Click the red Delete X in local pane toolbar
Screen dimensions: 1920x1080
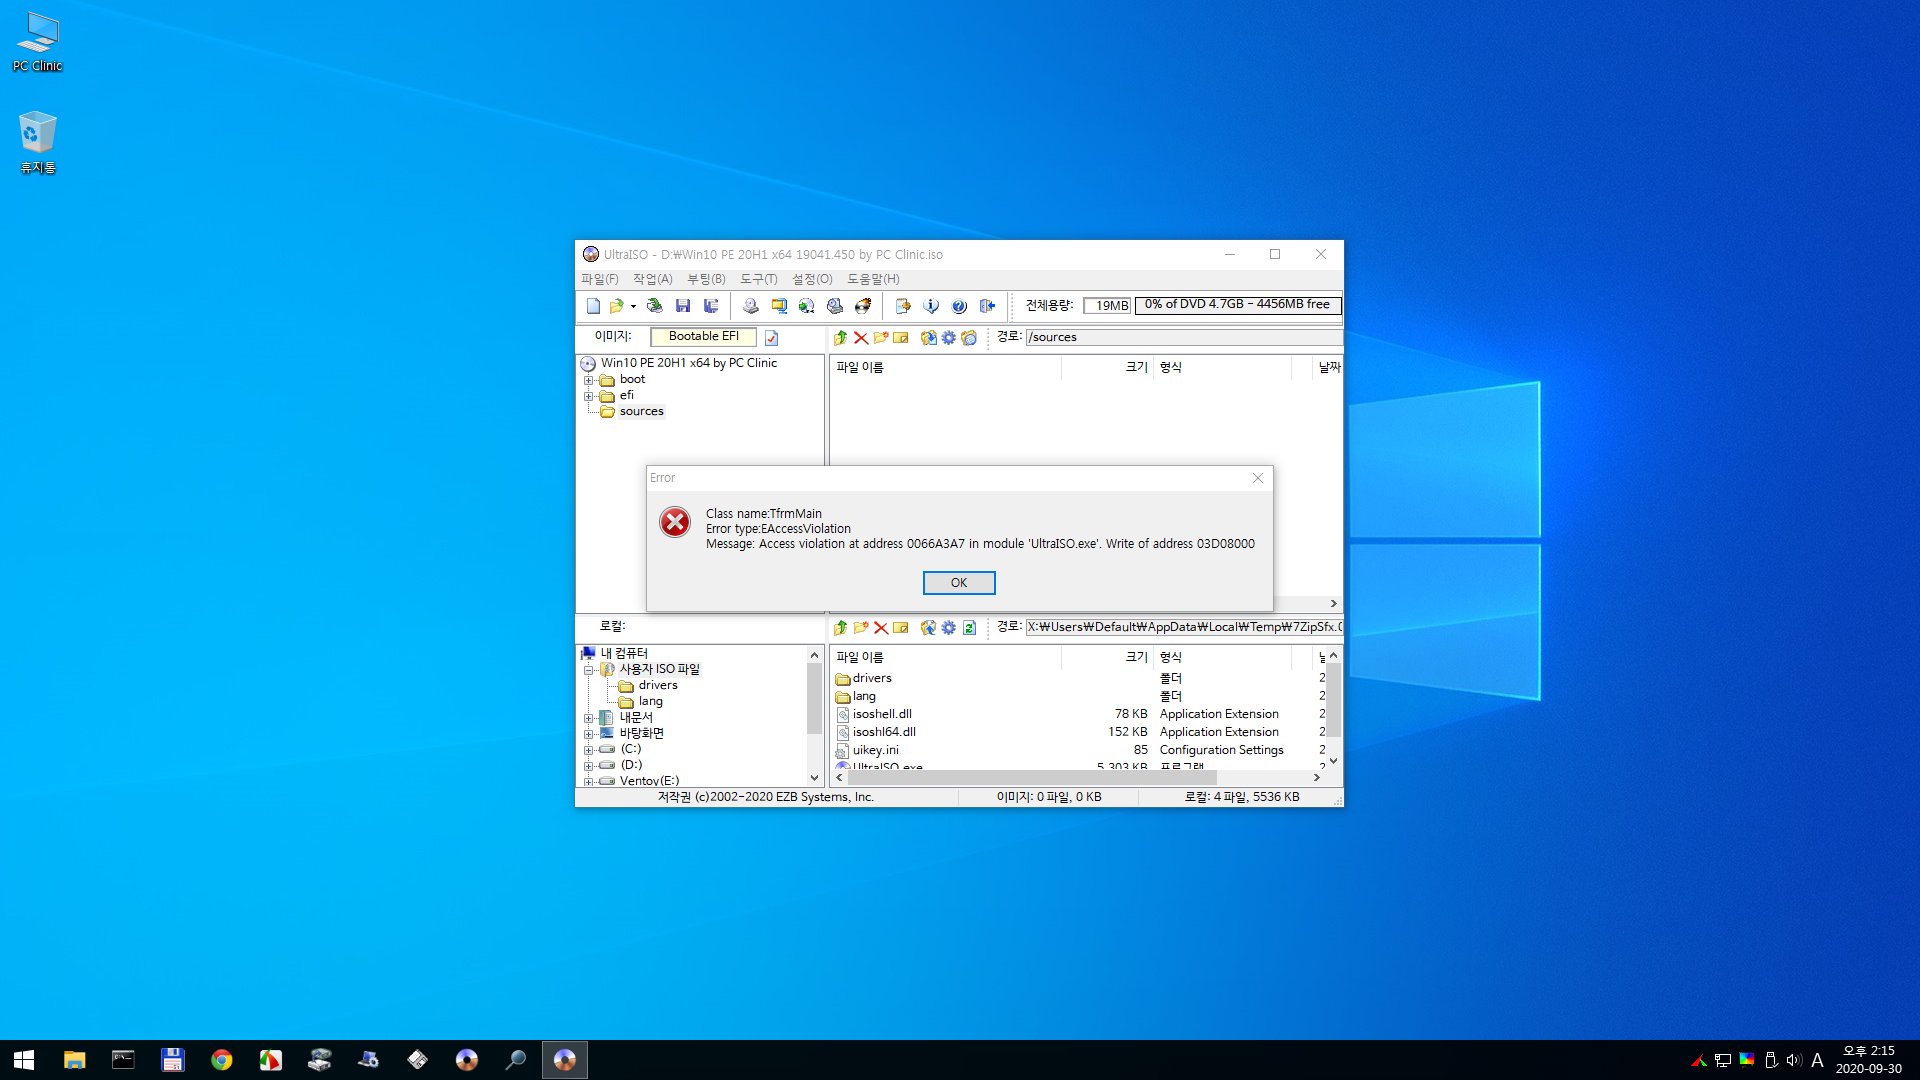(881, 628)
